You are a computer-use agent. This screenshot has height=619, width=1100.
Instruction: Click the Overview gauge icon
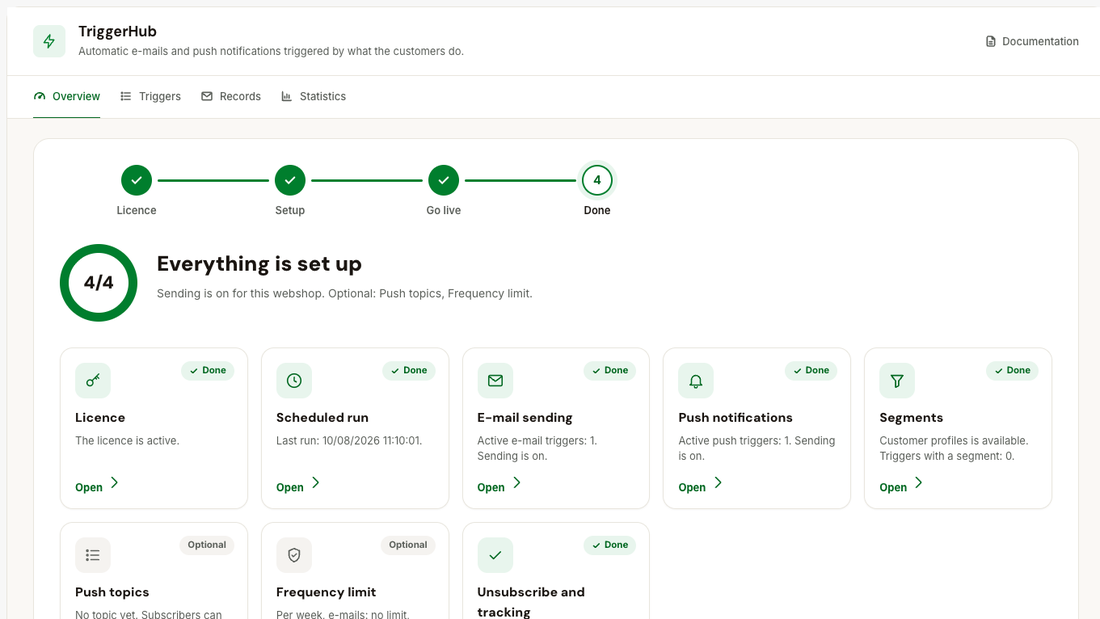click(39, 96)
